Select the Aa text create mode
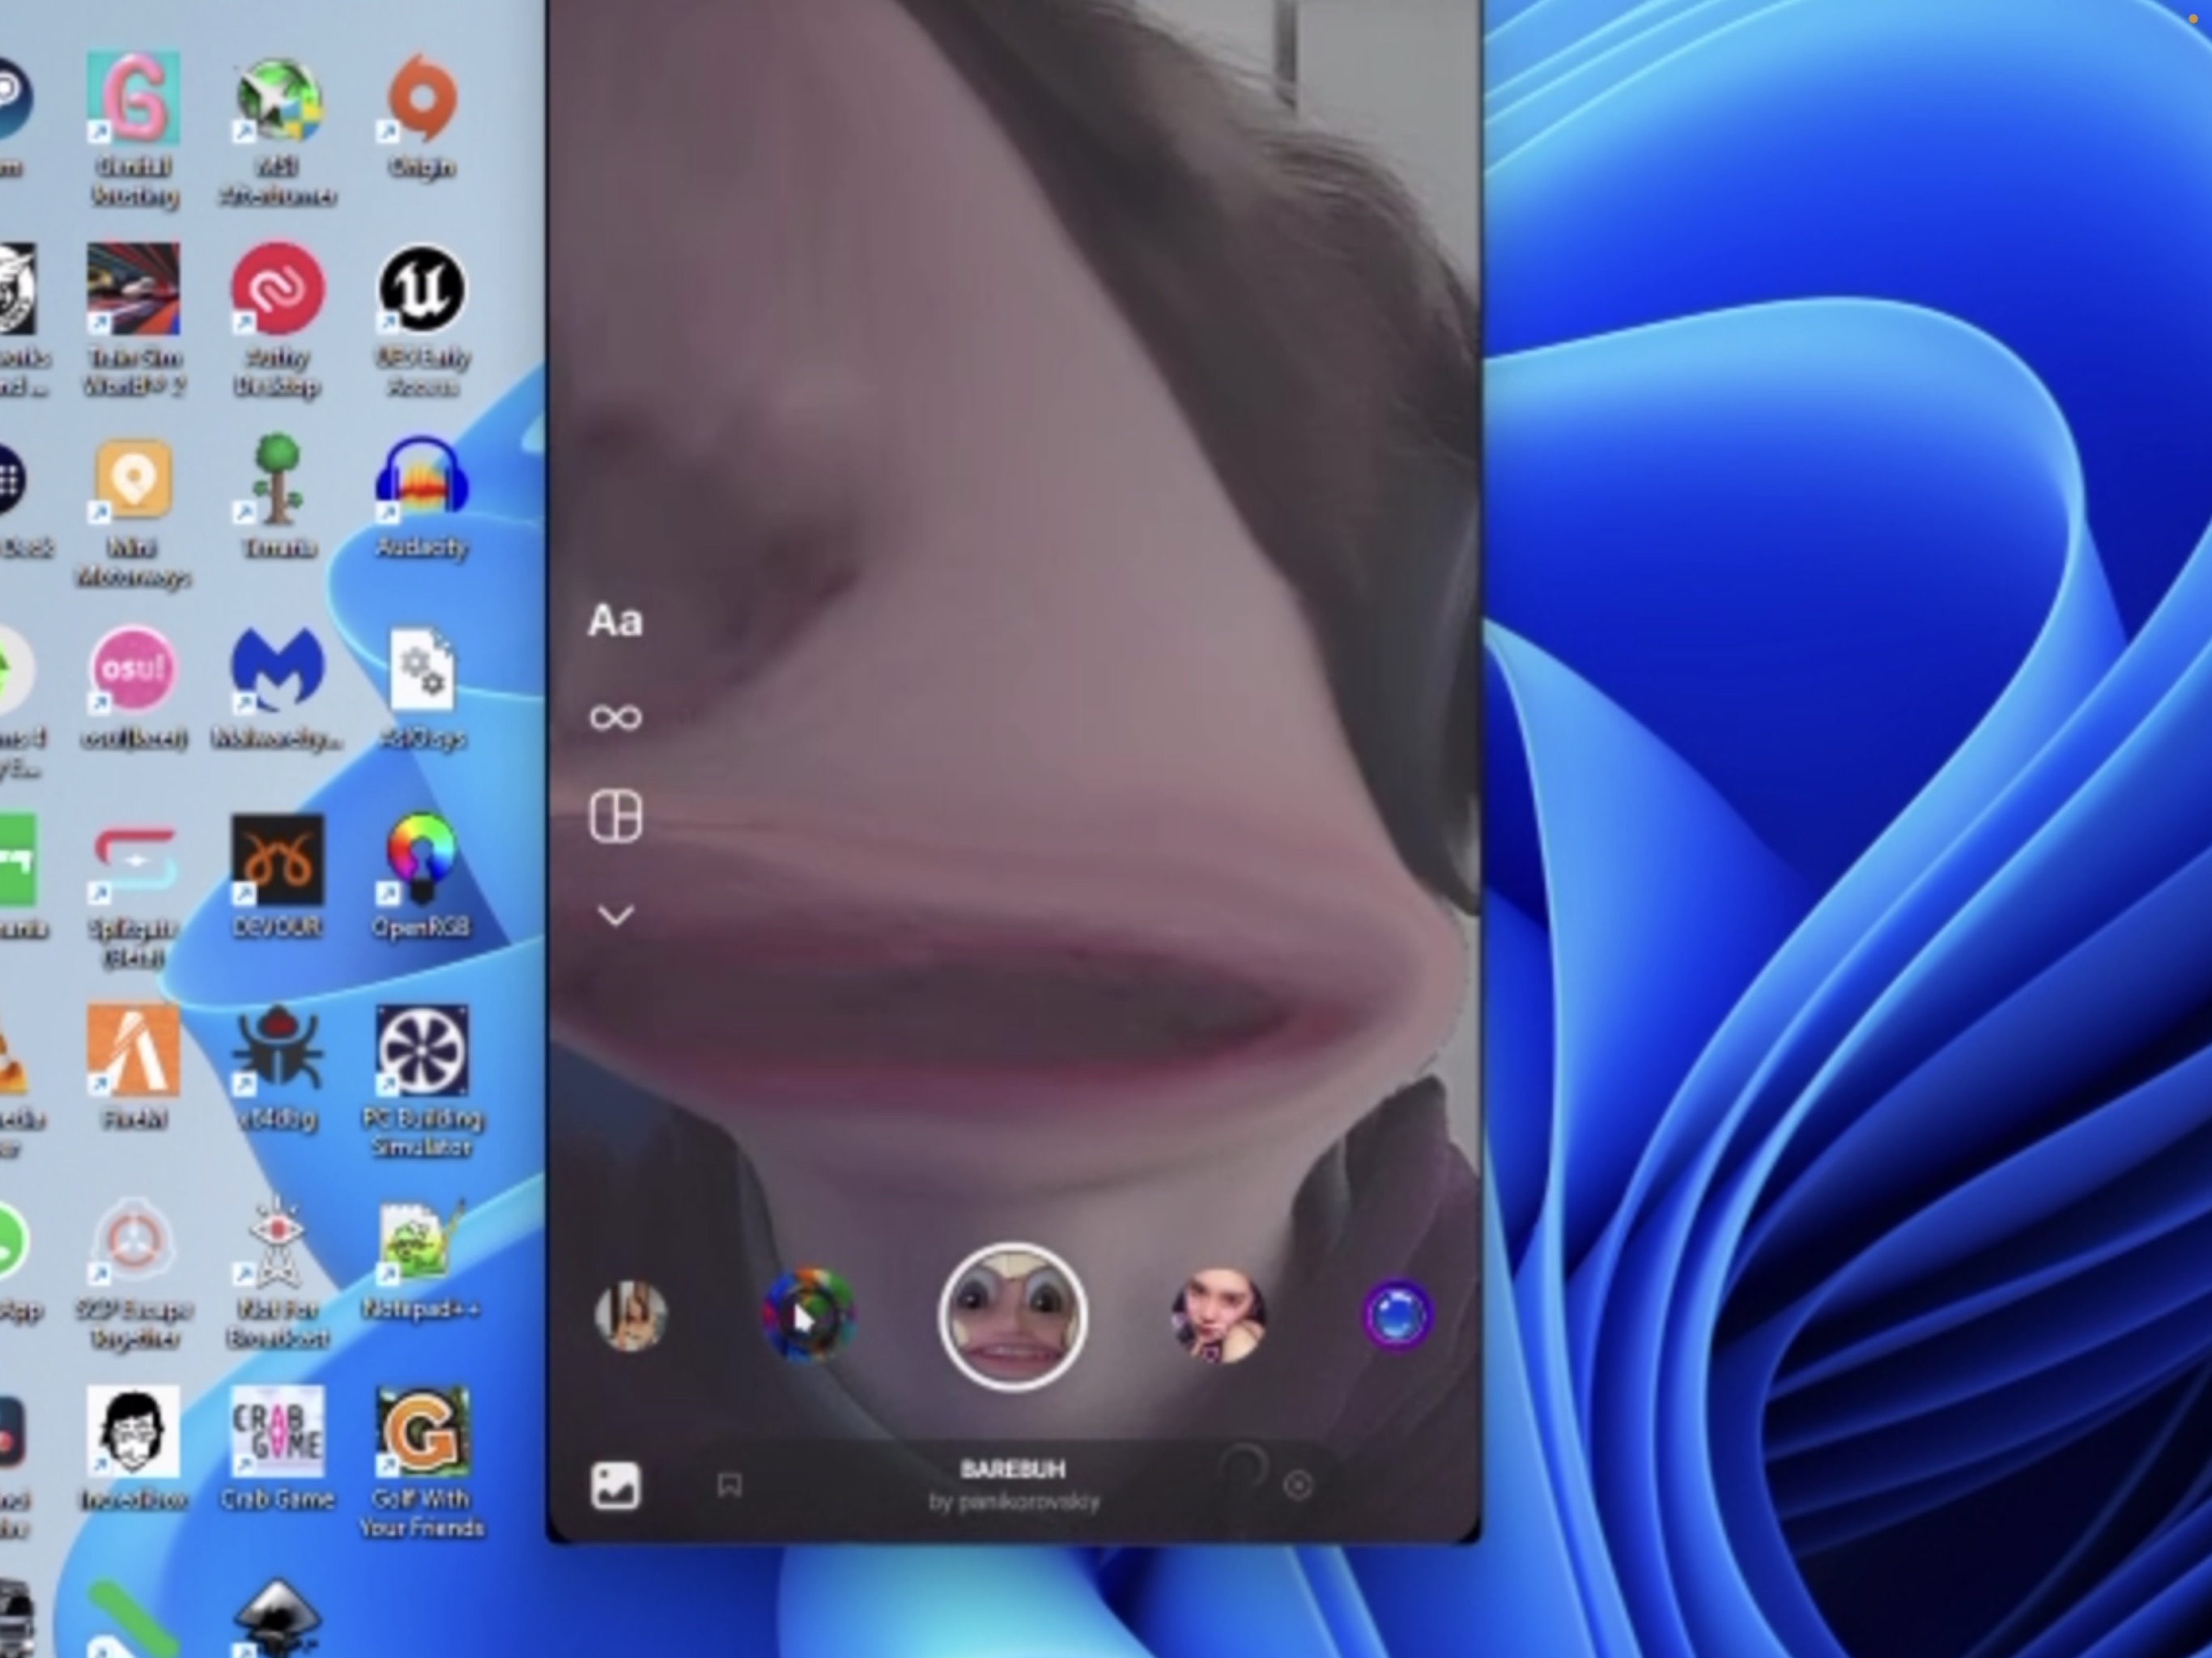Screen dimensions: 2212x1658 615,621
